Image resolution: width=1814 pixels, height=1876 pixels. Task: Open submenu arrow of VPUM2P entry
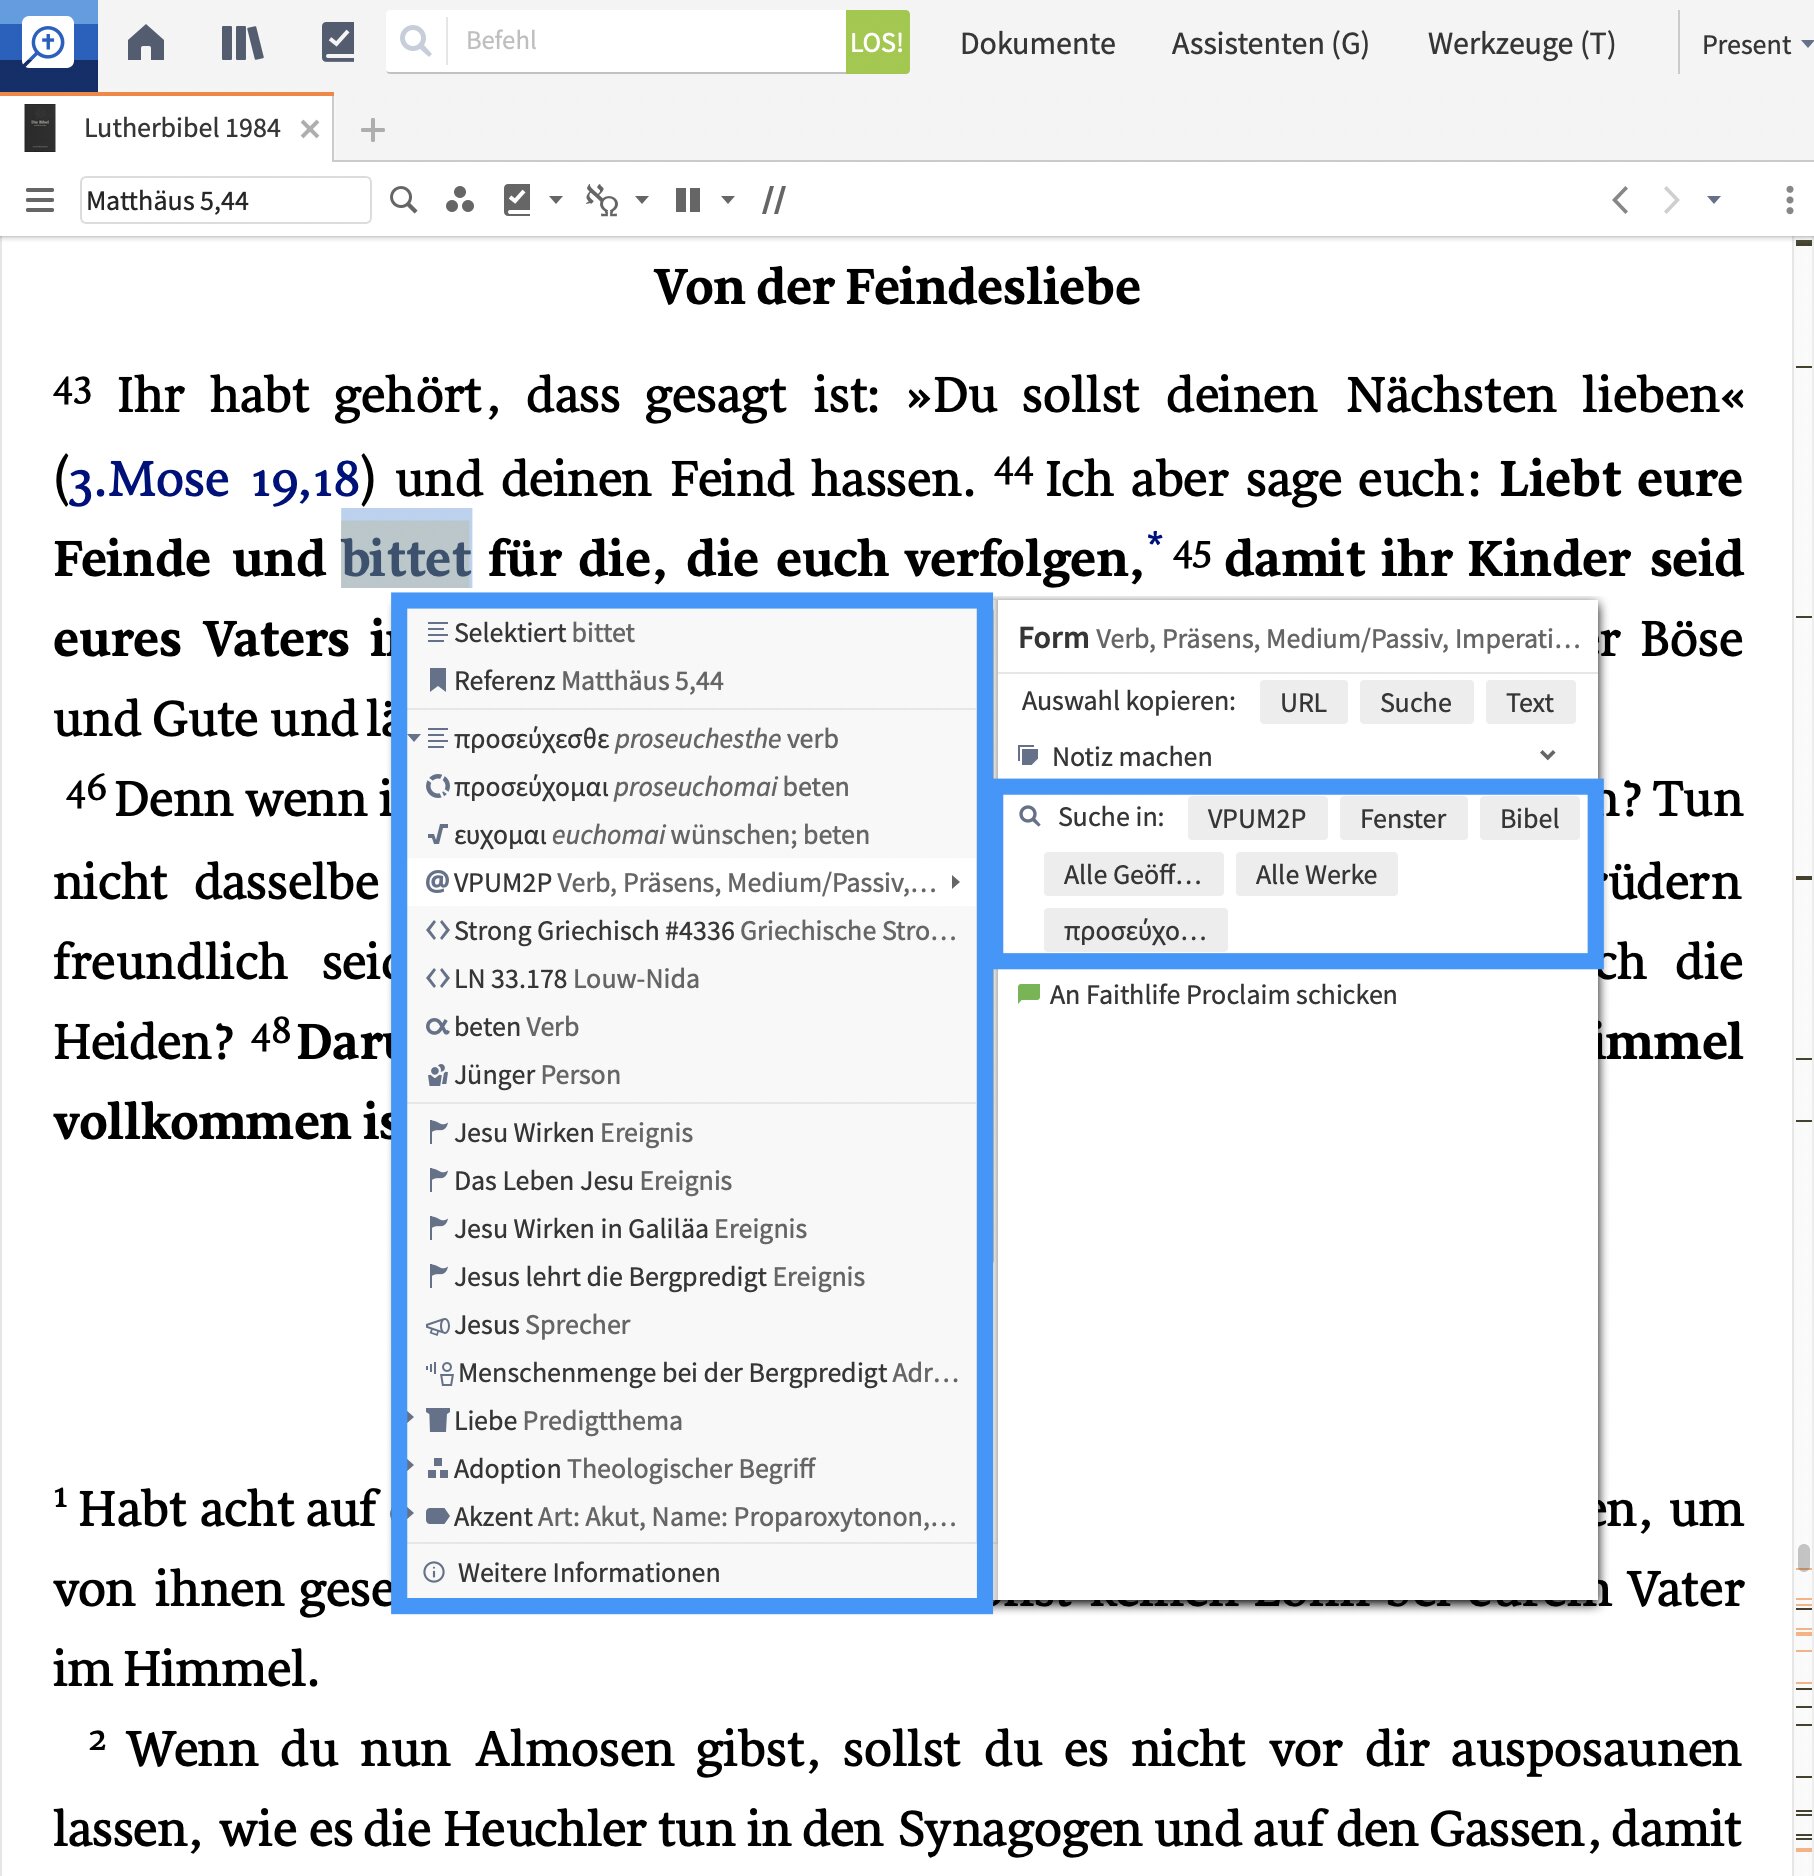point(957,882)
